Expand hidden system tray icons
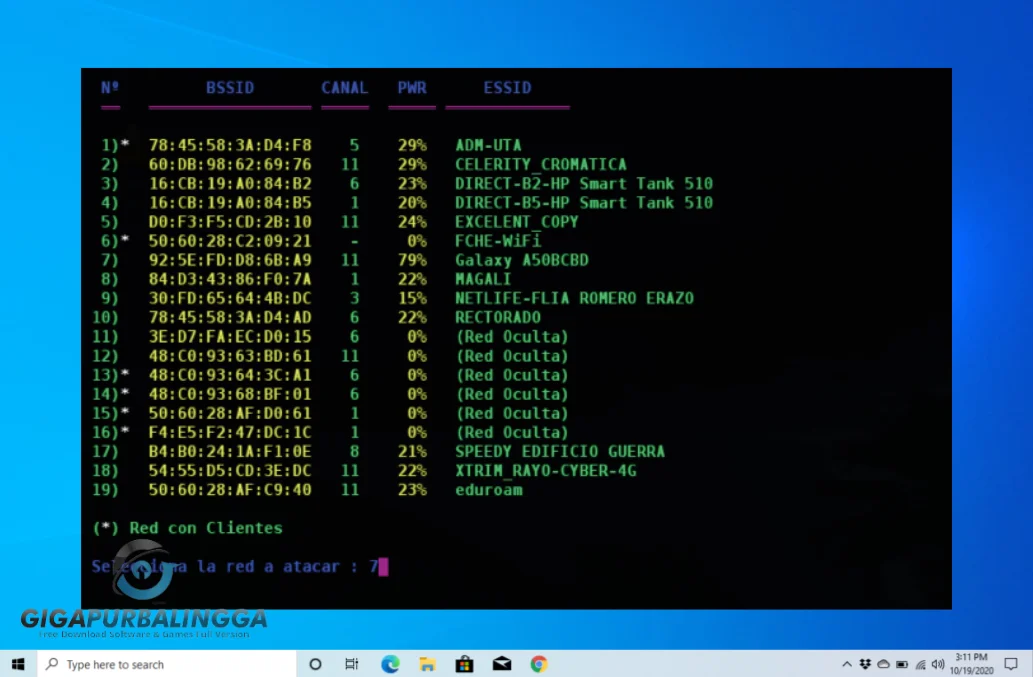This screenshot has height=677, width=1033. click(x=847, y=663)
